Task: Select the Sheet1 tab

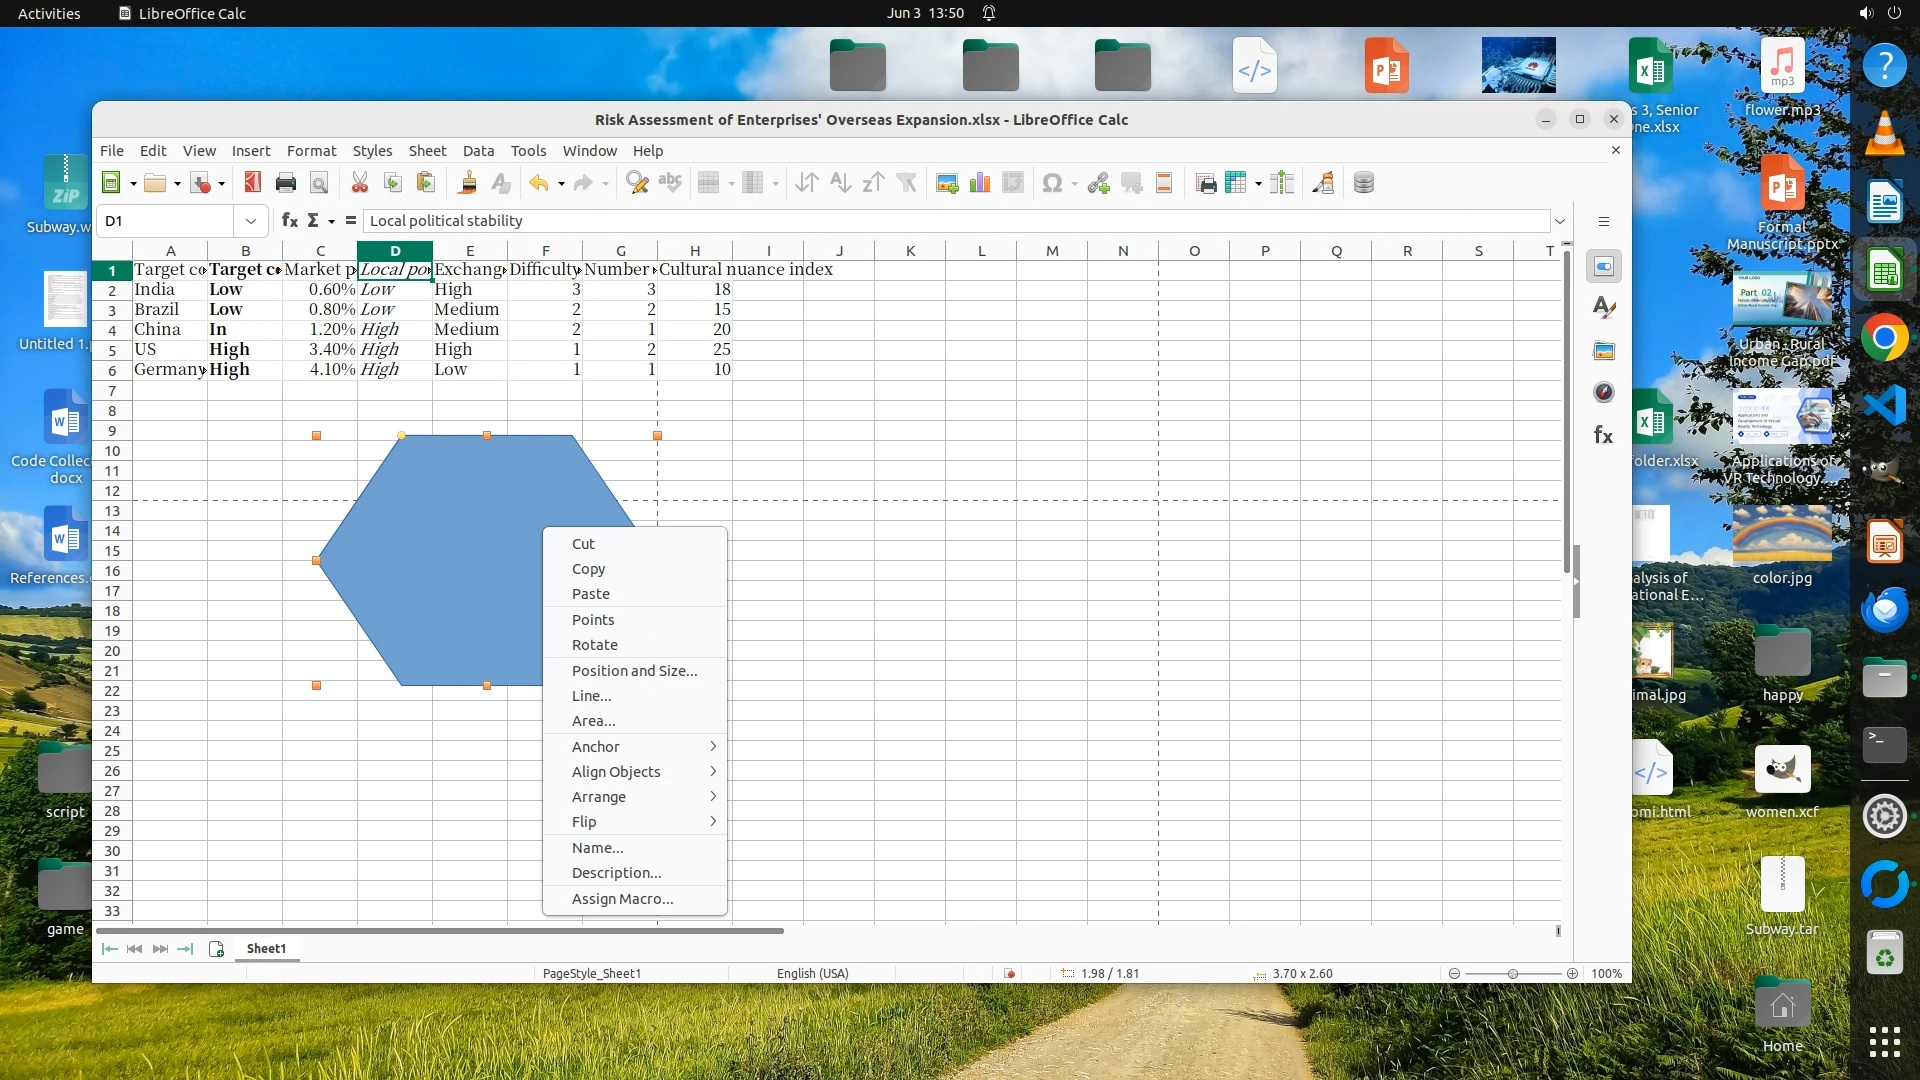Action: coord(266,949)
